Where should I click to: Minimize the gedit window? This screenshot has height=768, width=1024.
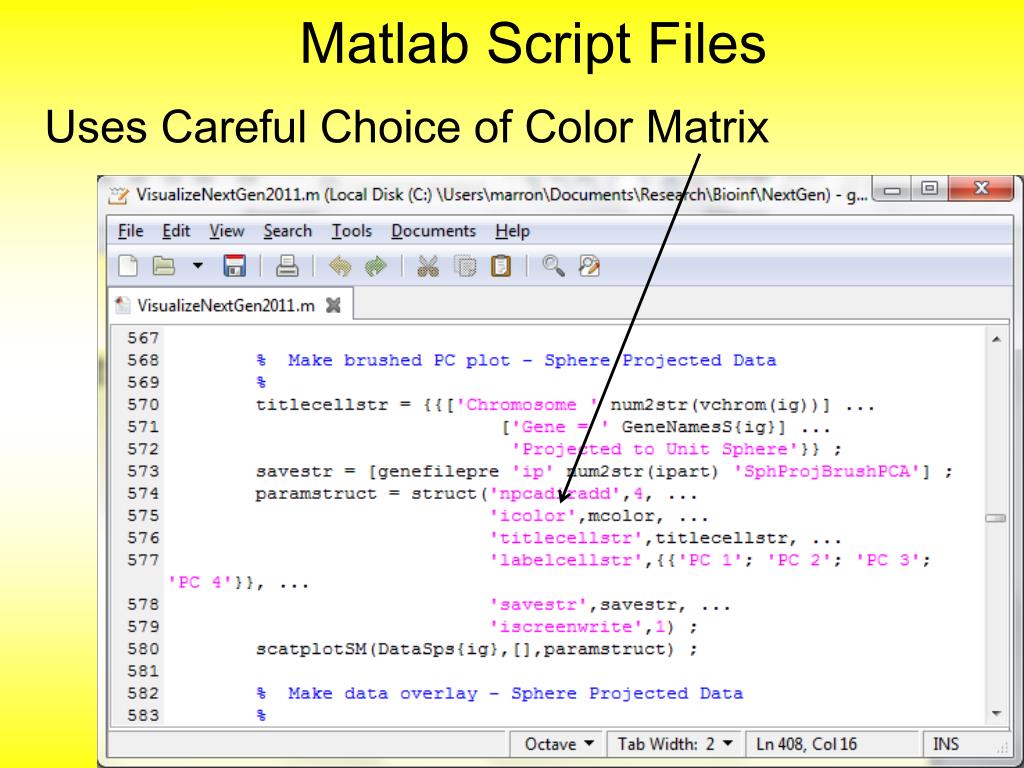[x=892, y=189]
